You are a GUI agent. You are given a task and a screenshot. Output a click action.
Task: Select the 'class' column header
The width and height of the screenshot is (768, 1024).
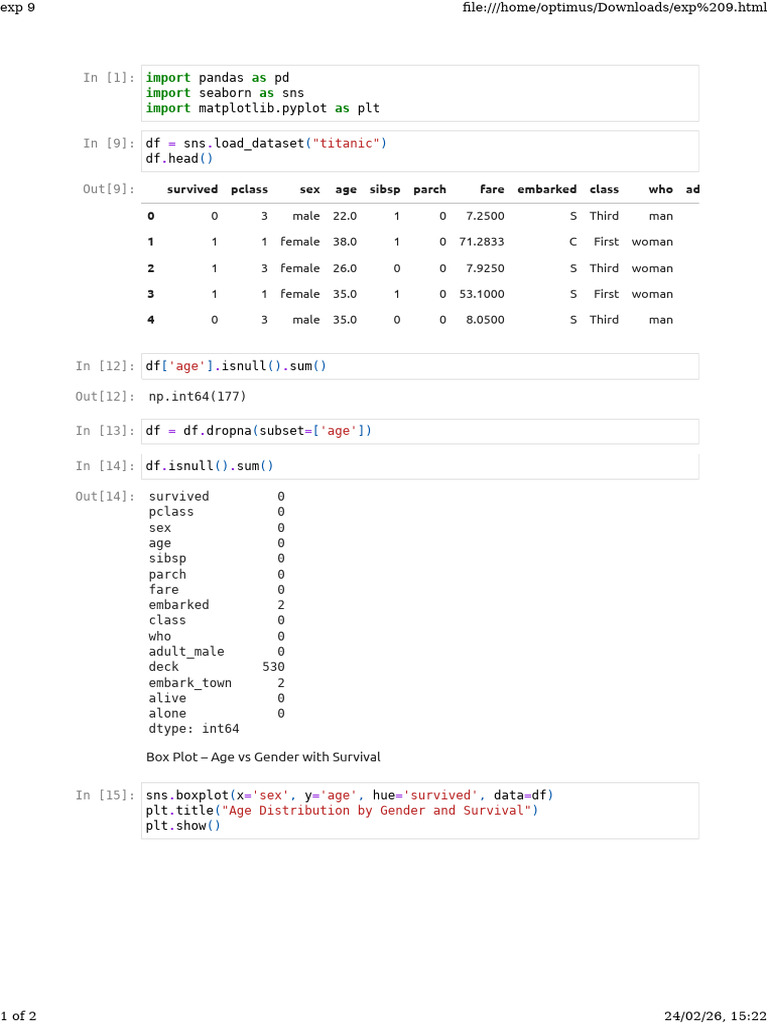pos(604,189)
